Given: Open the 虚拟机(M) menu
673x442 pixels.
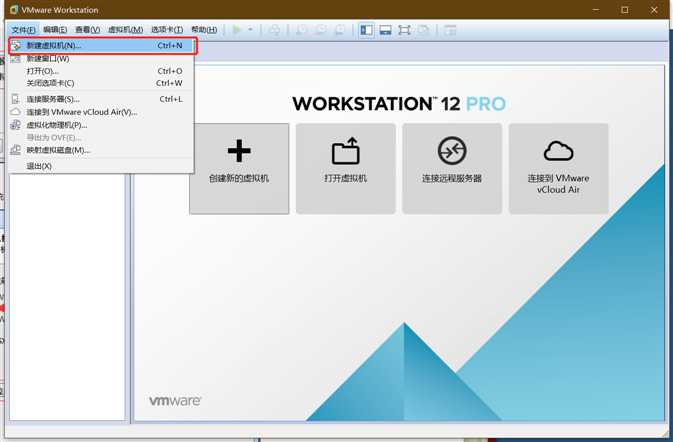Looking at the screenshot, I should [x=125, y=30].
